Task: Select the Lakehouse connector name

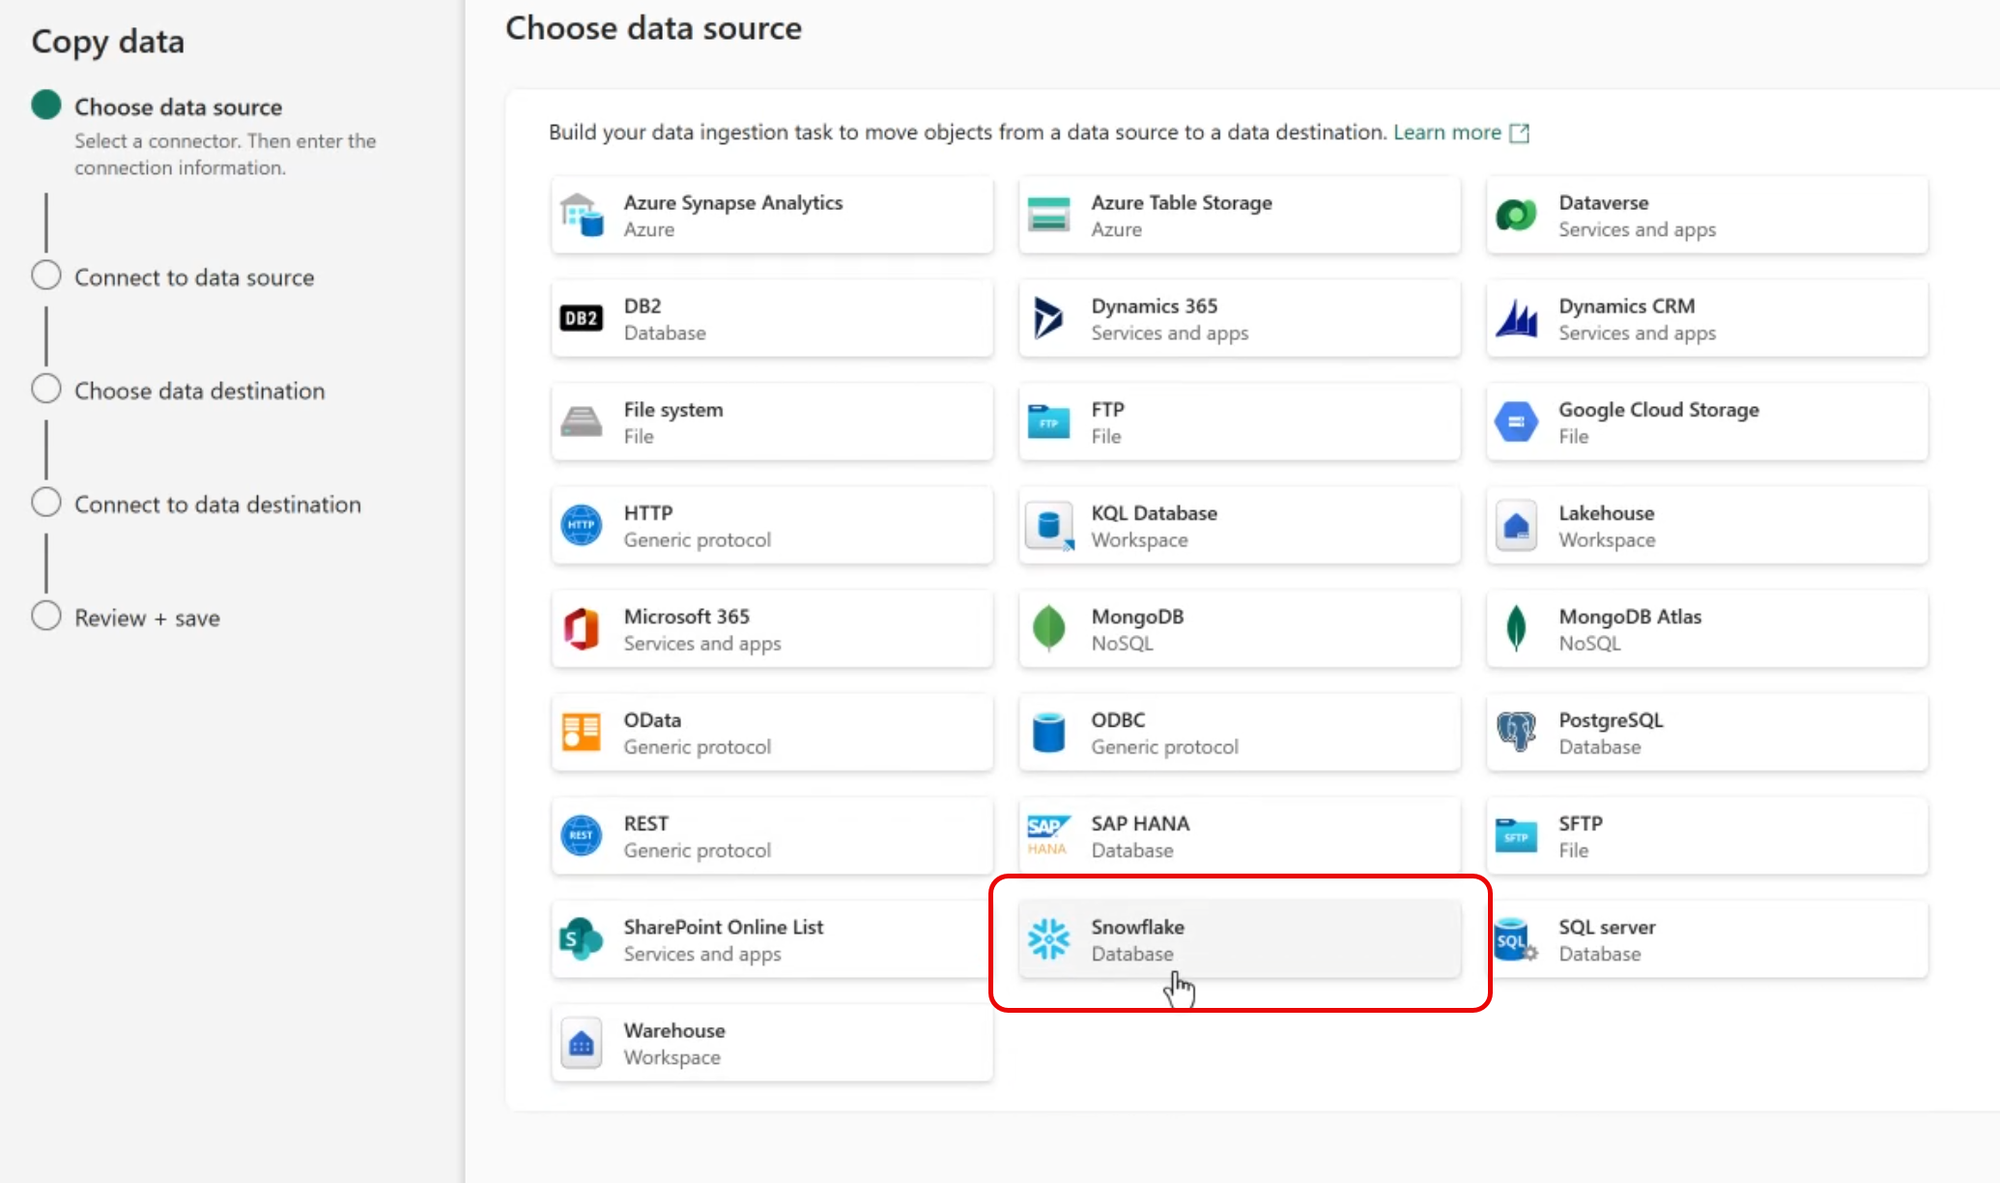Action: (1606, 513)
